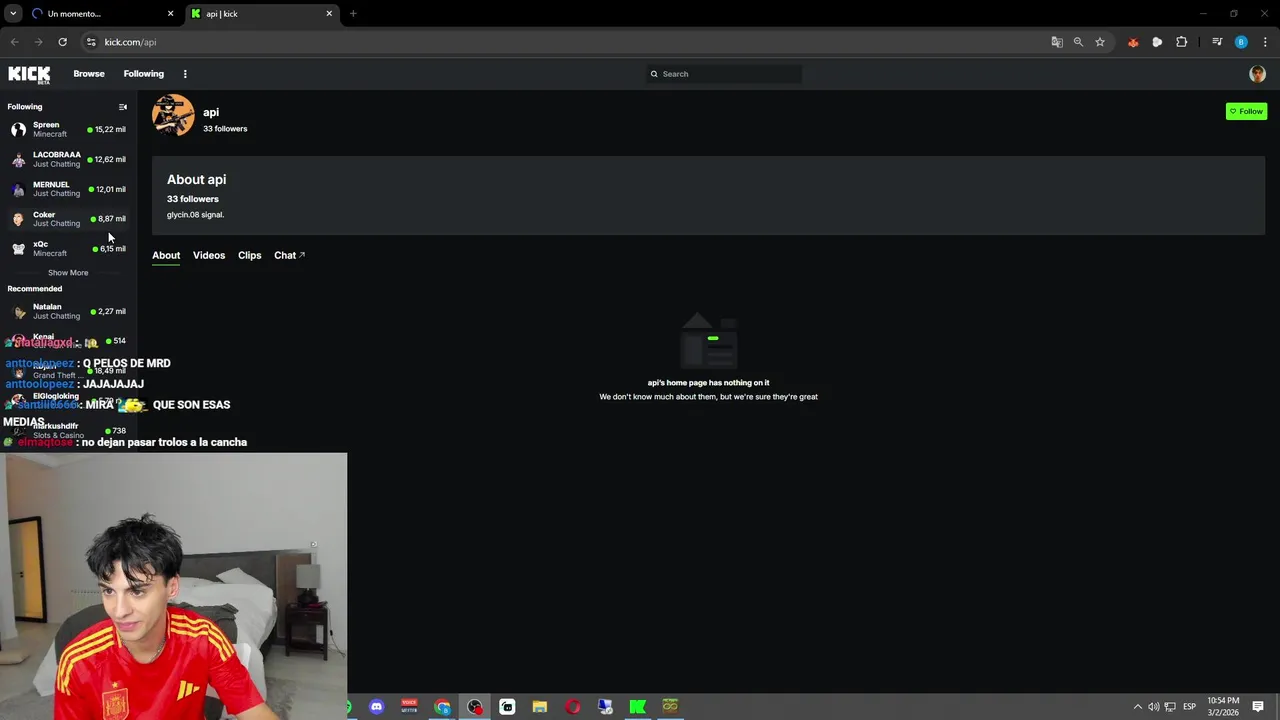
Task: Open Chat in popout window
Action: click(289, 256)
